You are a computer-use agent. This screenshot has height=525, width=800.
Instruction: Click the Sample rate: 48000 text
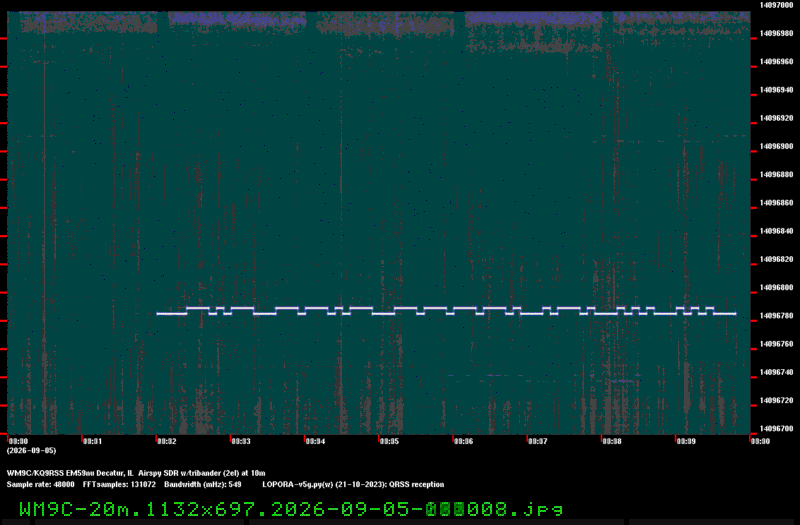pyautogui.click(x=40, y=485)
